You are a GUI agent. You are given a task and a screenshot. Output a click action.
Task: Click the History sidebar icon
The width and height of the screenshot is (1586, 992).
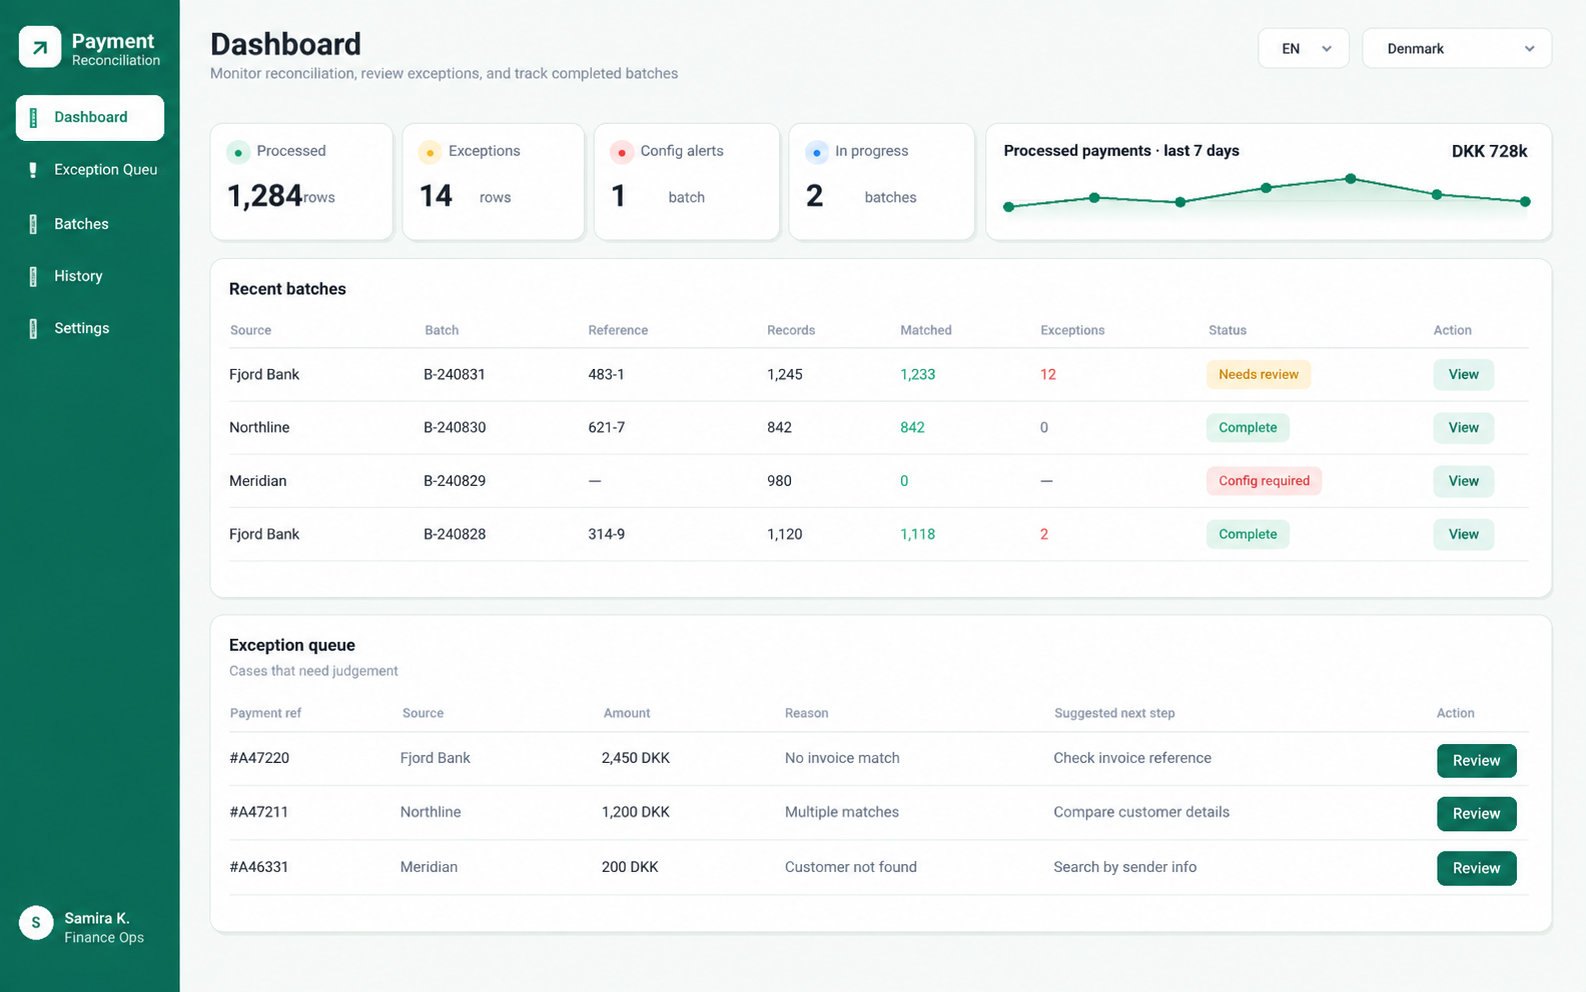(x=33, y=276)
